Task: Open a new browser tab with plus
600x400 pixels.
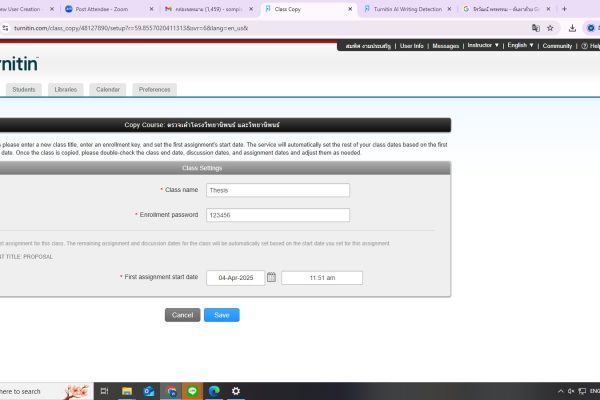Action: pyautogui.click(x=564, y=9)
